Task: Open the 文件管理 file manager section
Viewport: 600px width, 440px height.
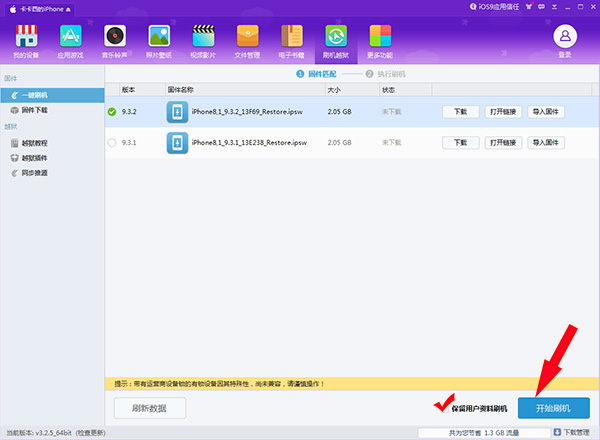Action: pyautogui.click(x=247, y=41)
